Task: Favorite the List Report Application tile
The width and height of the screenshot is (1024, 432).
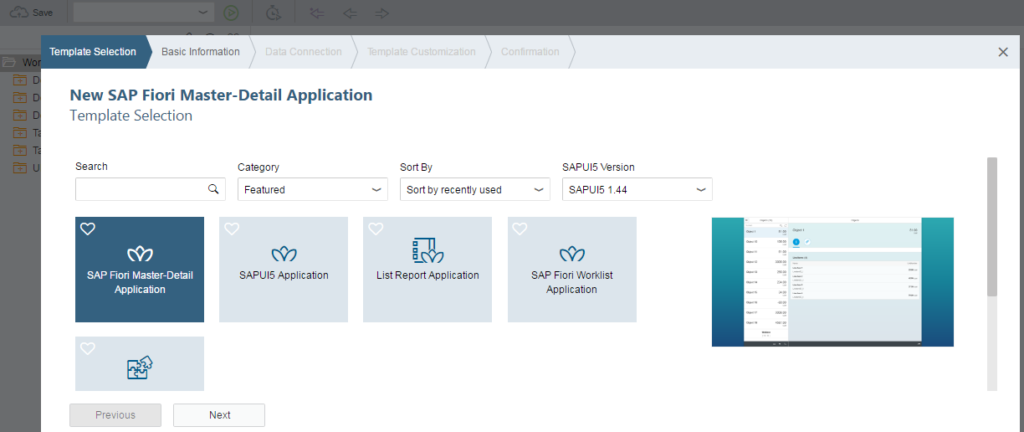Action: [376, 228]
